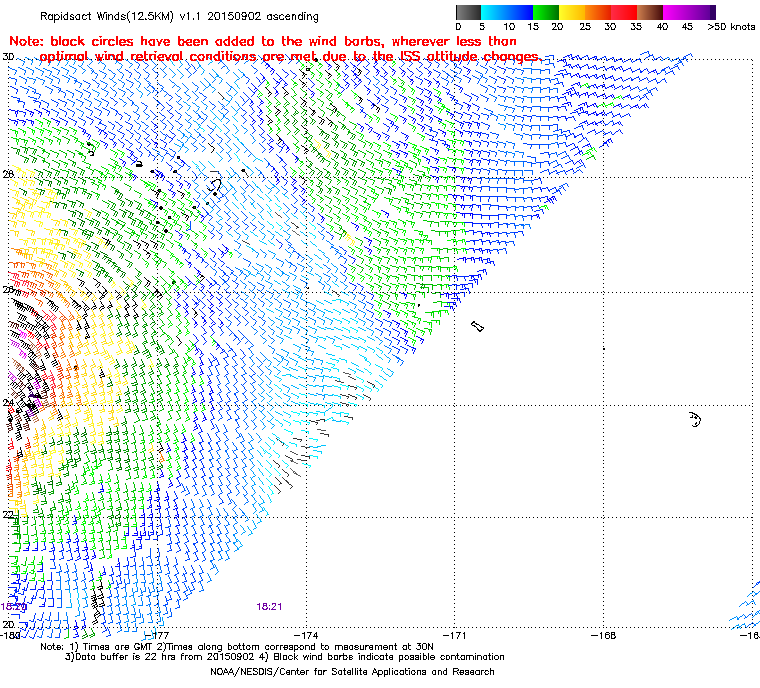Select the dark blue legend color segment
Viewport: 760px width, 688px height.
[x=520, y=12]
